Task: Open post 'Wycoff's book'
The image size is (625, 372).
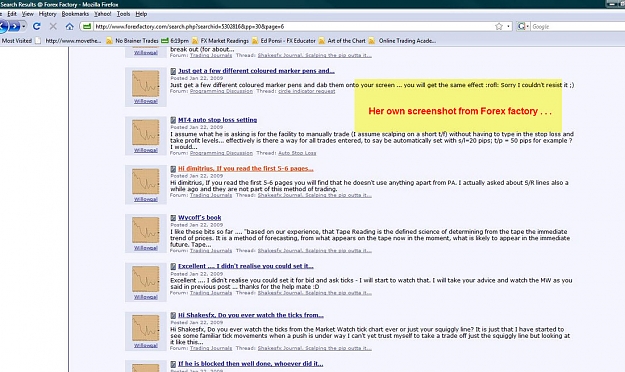Action: tap(199, 217)
